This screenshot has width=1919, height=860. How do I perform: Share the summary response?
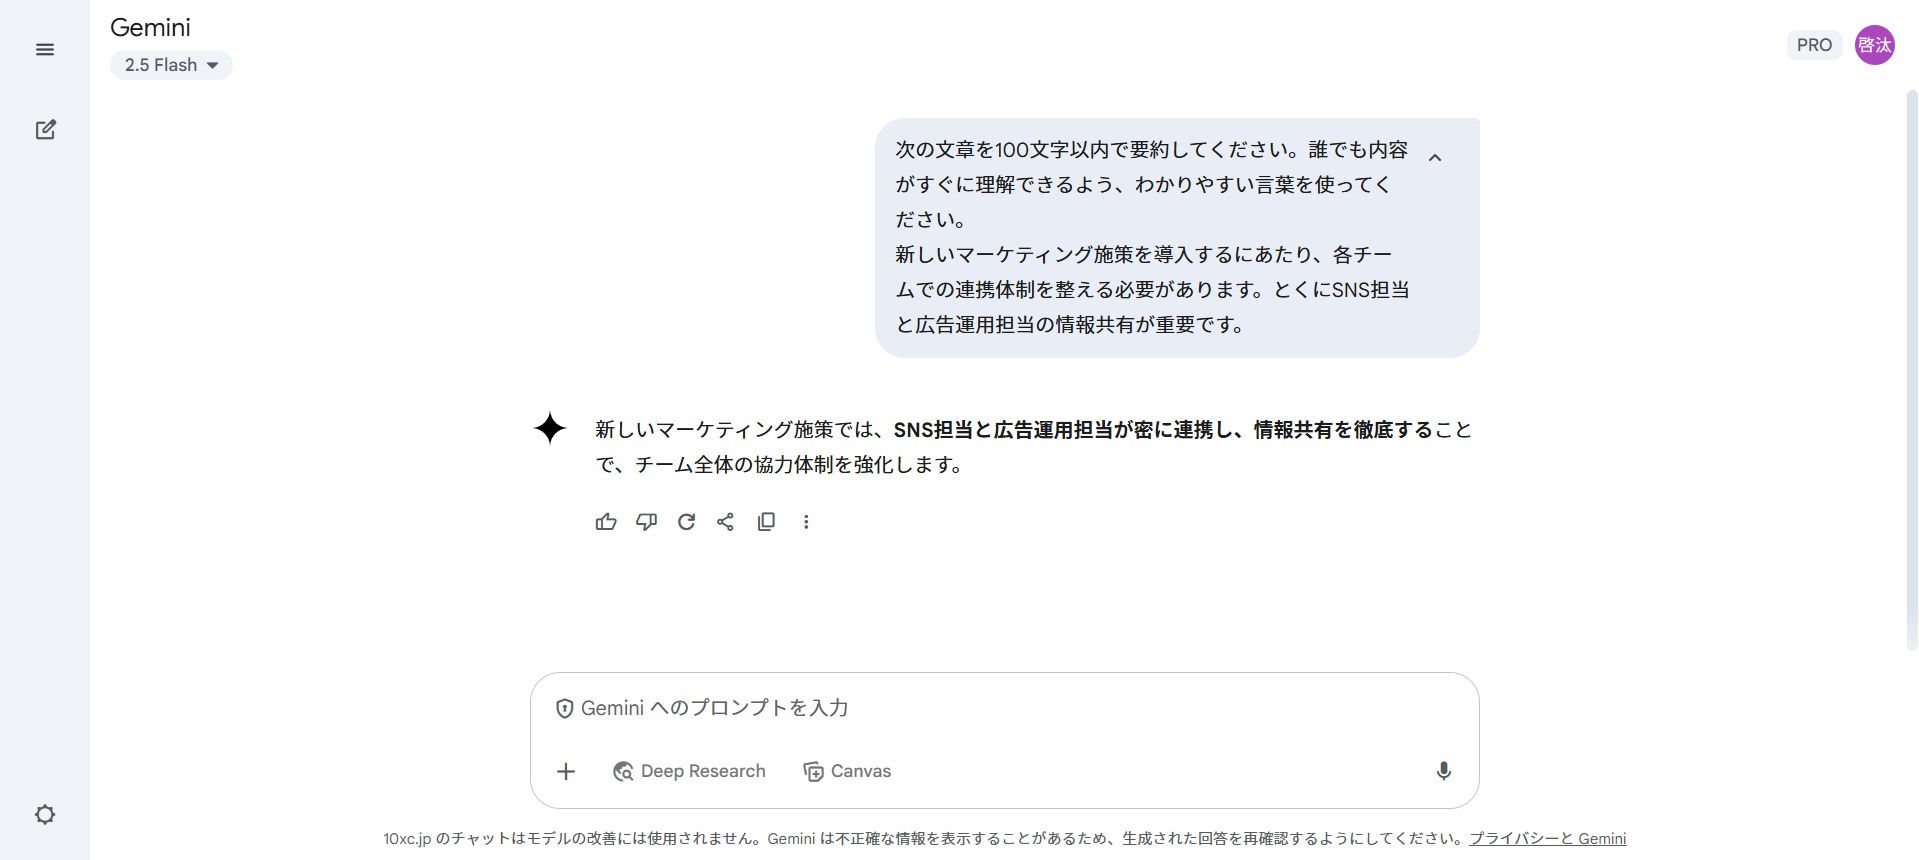pyautogui.click(x=726, y=521)
